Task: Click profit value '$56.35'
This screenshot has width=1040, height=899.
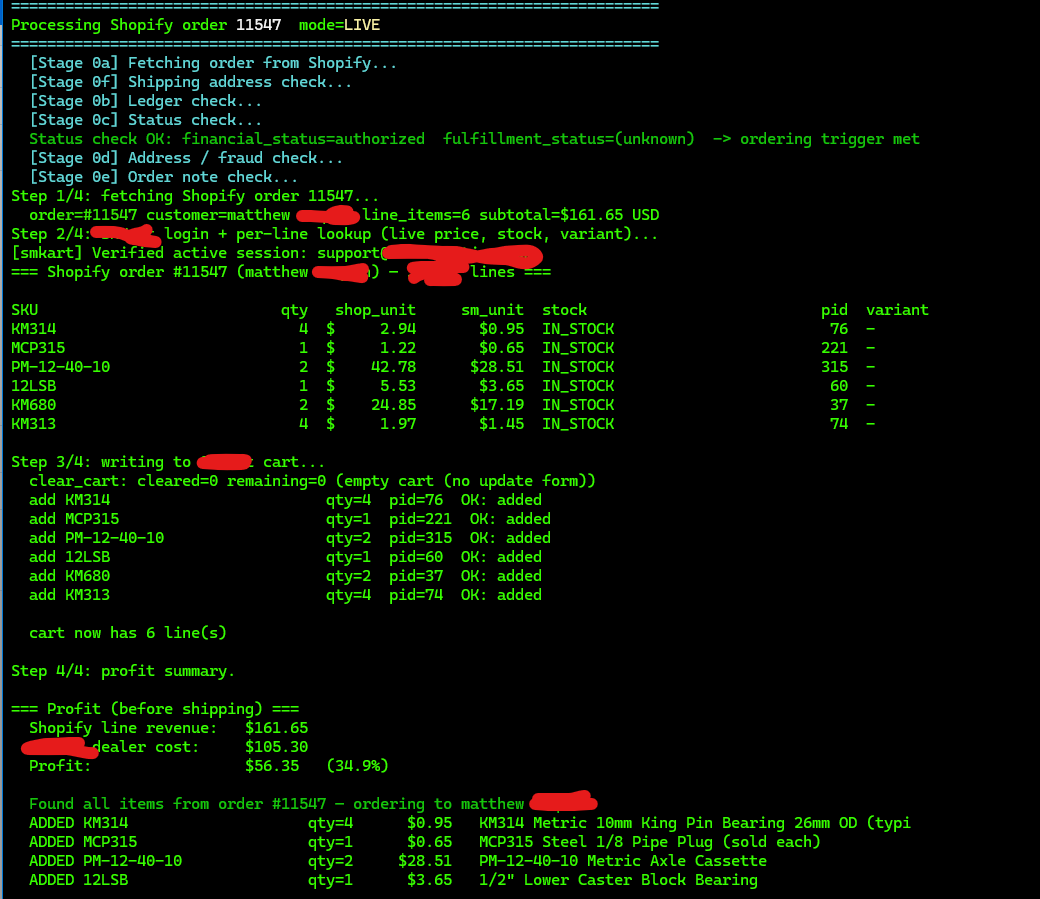Action: tap(272, 766)
